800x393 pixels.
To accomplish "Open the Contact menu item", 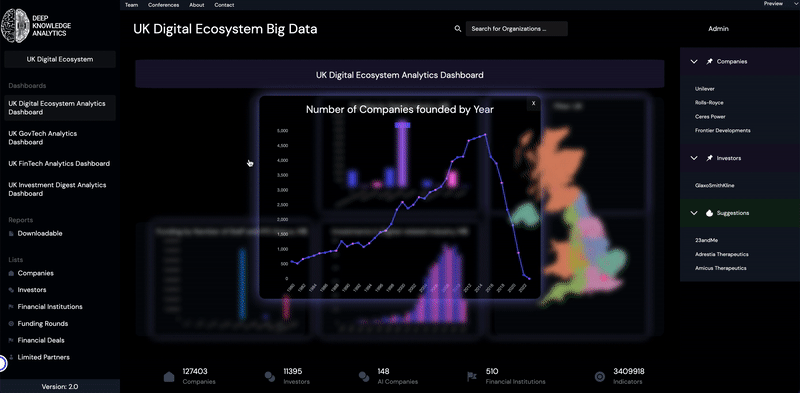I will pyautogui.click(x=224, y=5).
